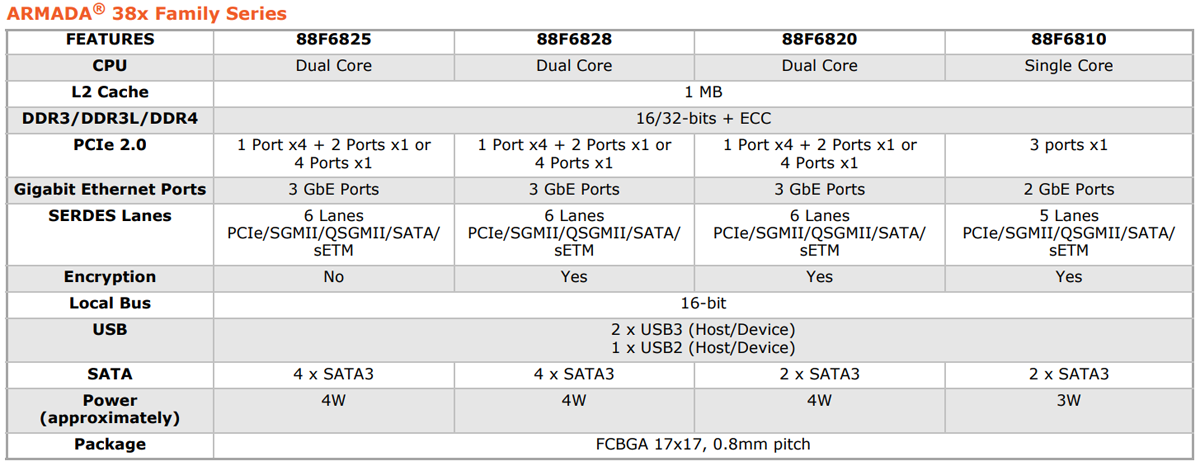Click the ARMADA 38x Family Series title
This screenshot has height=466, width=1200.
pyautogui.click(x=146, y=14)
